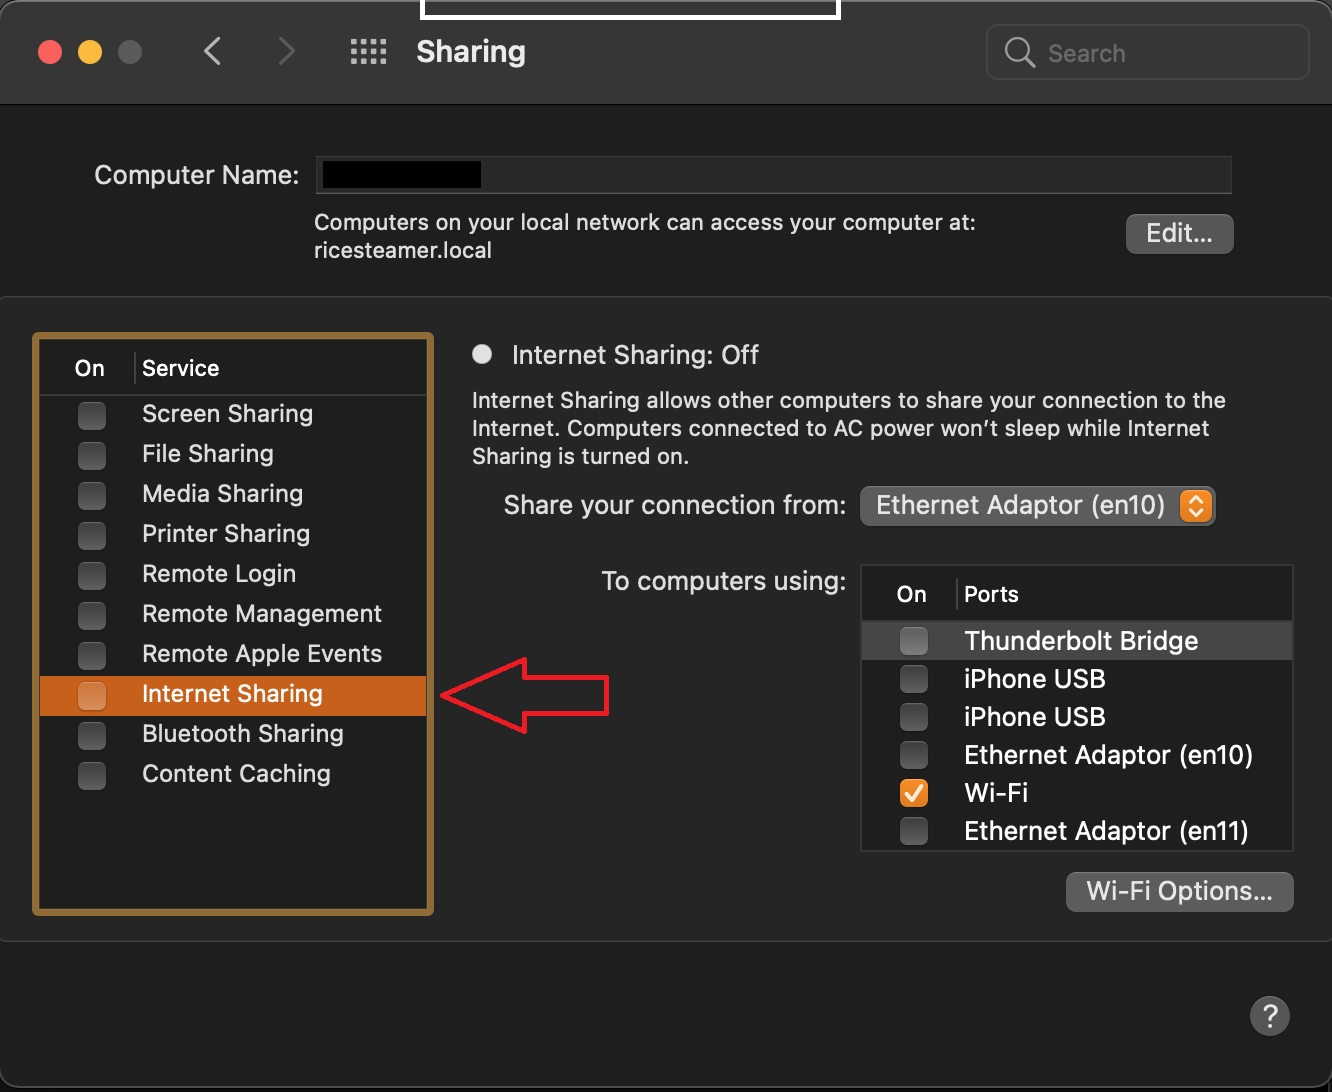Enable the File Sharing checkbox
Image resolution: width=1332 pixels, height=1092 pixels.
pyautogui.click(x=92, y=454)
